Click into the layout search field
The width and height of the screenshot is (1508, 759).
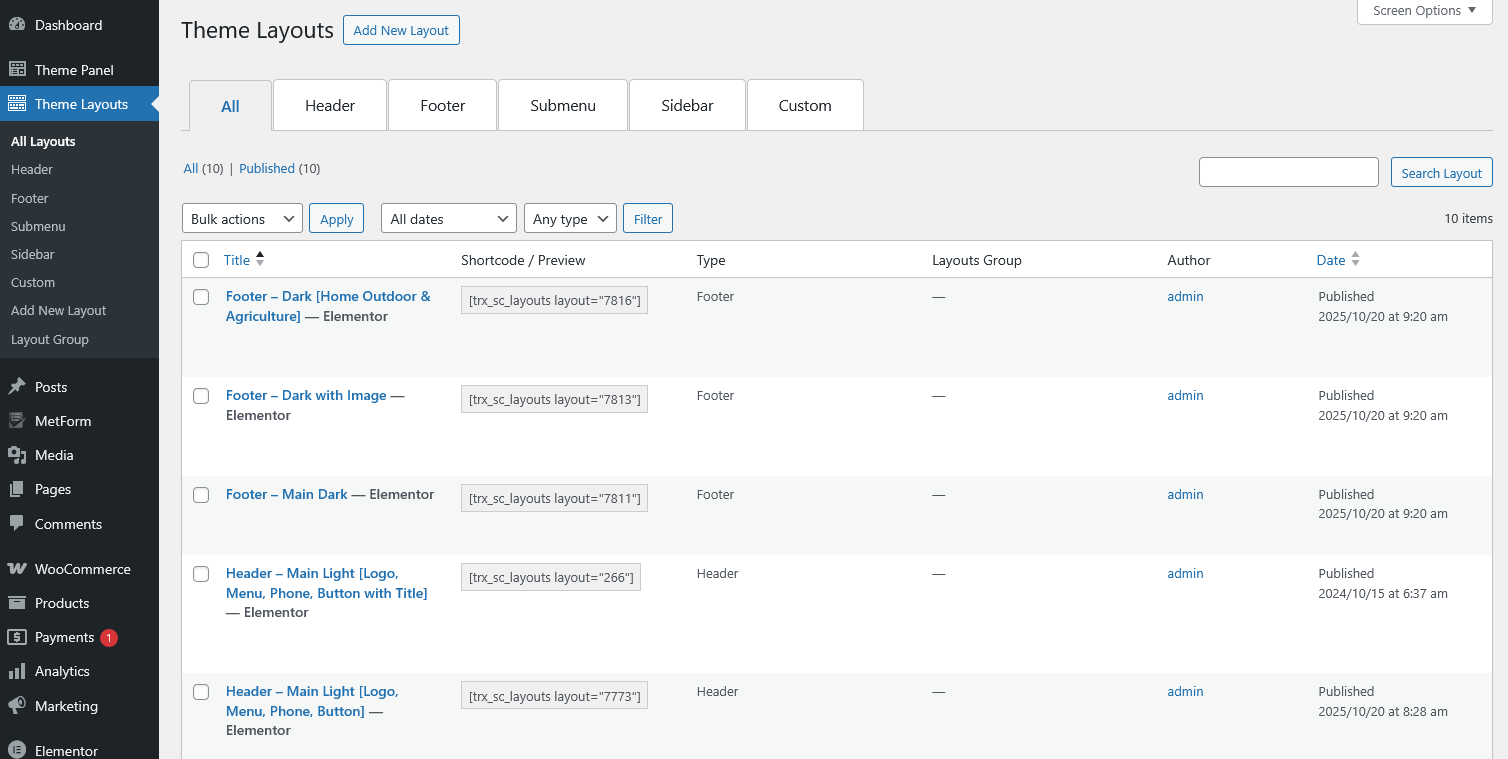click(x=1288, y=172)
